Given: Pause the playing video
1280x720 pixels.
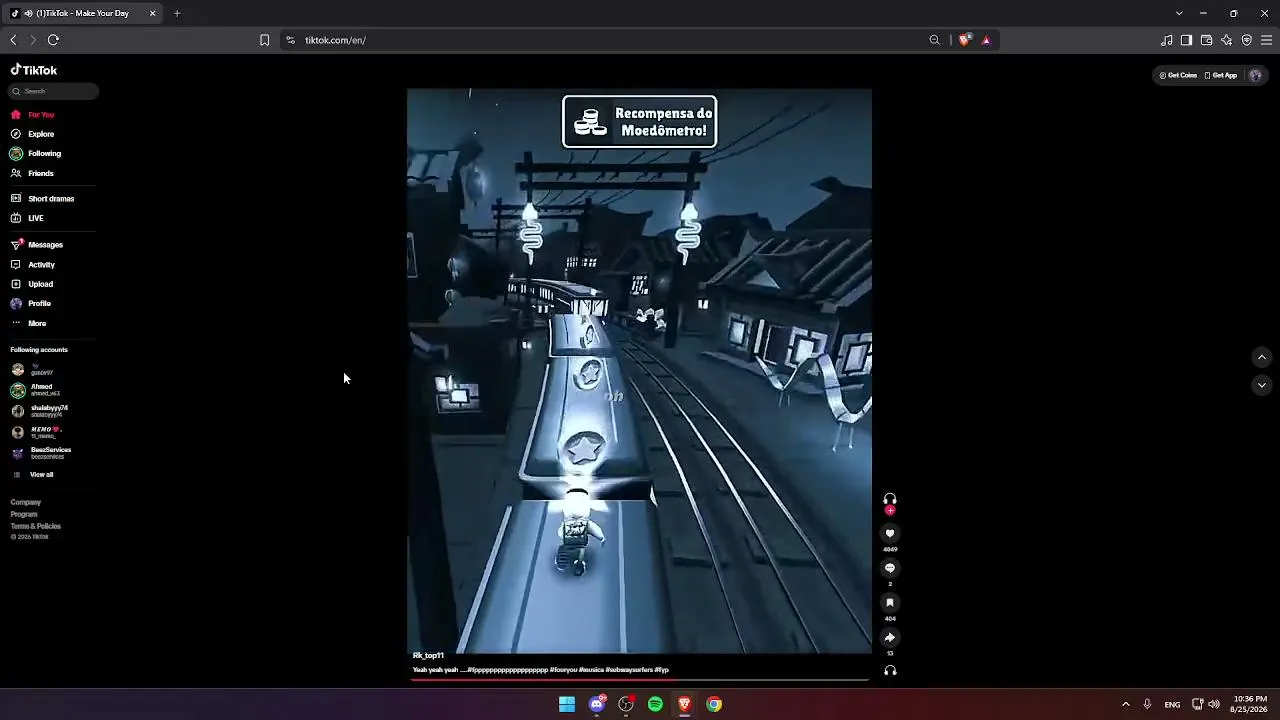Looking at the screenshot, I should (639, 371).
